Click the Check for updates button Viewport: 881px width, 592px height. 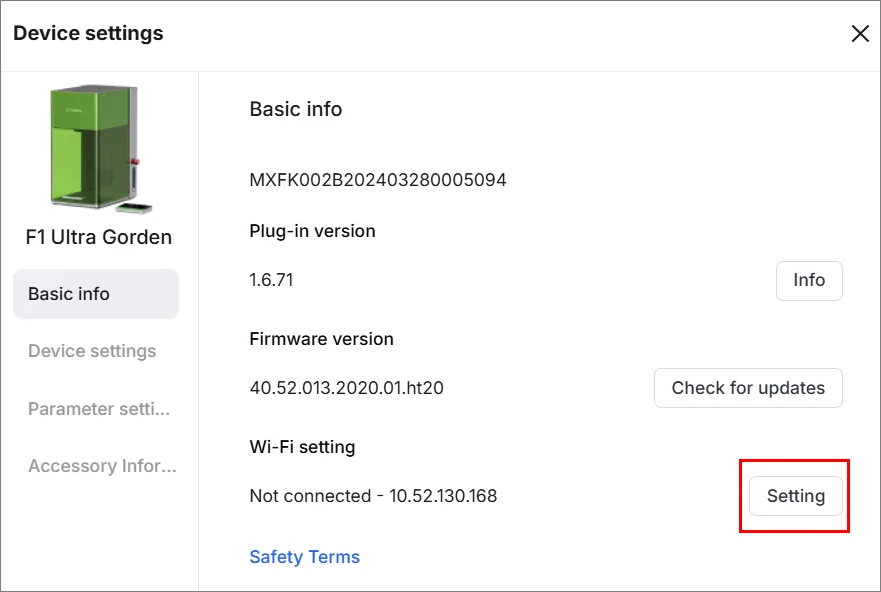[x=748, y=388]
